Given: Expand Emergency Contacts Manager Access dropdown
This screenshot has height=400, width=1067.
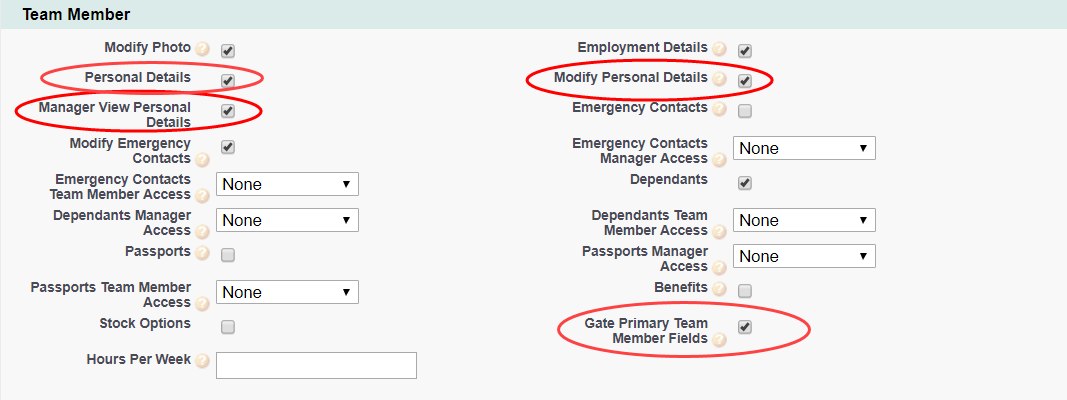Looking at the screenshot, I should click(x=804, y=148).
